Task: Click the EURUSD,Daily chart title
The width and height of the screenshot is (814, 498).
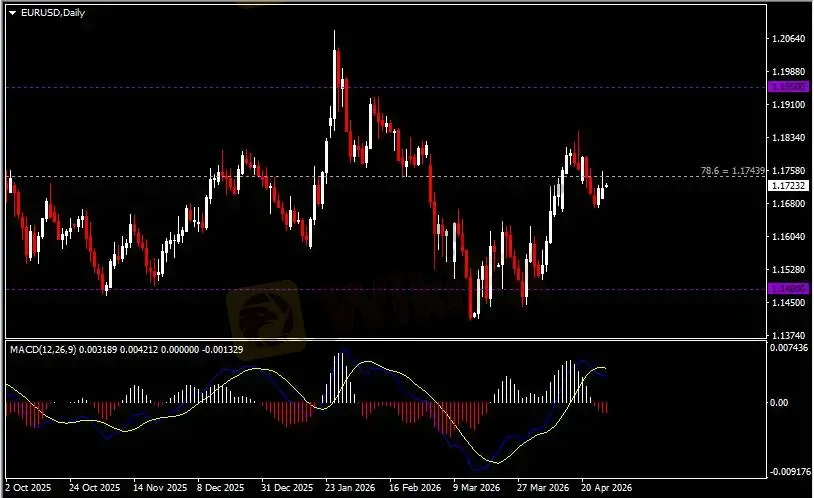Action: click(x=52, y=11)
